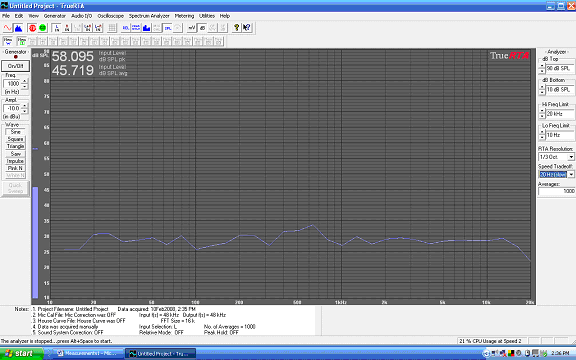Open the Spectrum Analyzer menu

pyautogui.click(x=149, y=16)
